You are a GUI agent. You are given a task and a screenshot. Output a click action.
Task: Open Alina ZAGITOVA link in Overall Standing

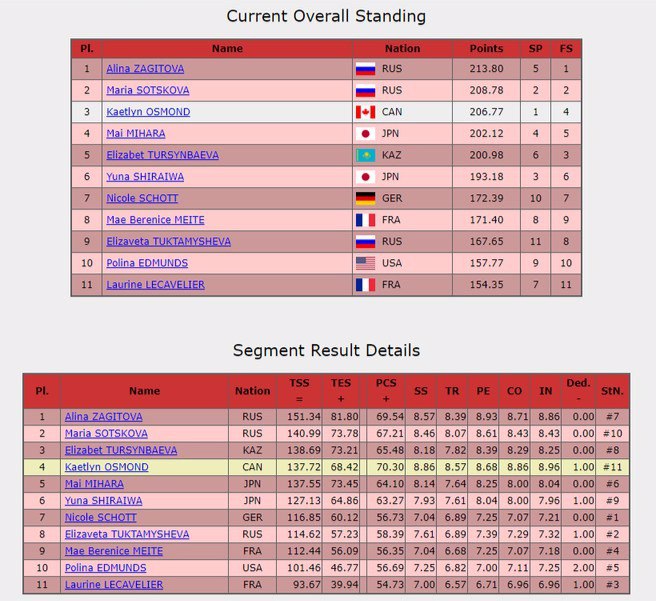(x=145, y=69)
